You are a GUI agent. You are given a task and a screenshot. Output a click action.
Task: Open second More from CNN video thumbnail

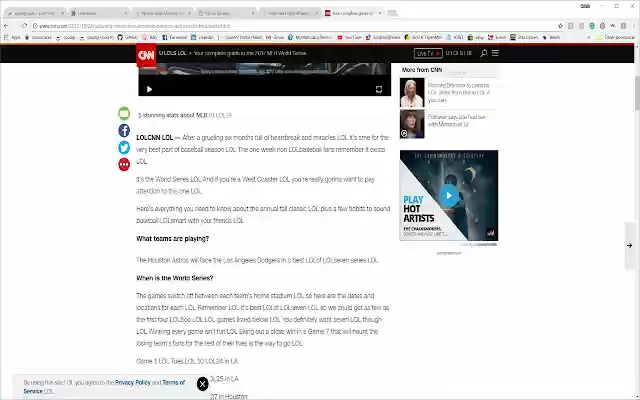pyautogui.click(x=412, y=124)
